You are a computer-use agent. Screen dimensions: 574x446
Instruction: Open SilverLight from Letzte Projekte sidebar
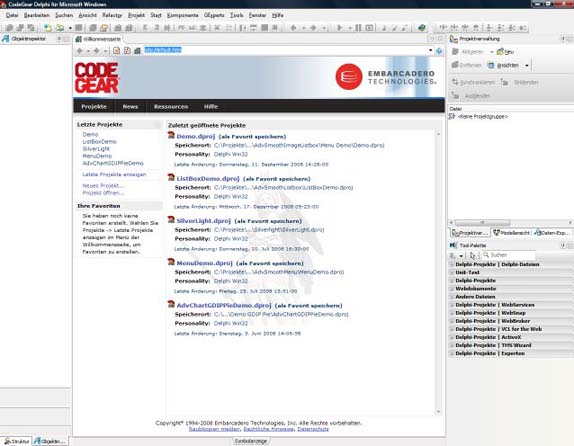click(x=96, y=149)
